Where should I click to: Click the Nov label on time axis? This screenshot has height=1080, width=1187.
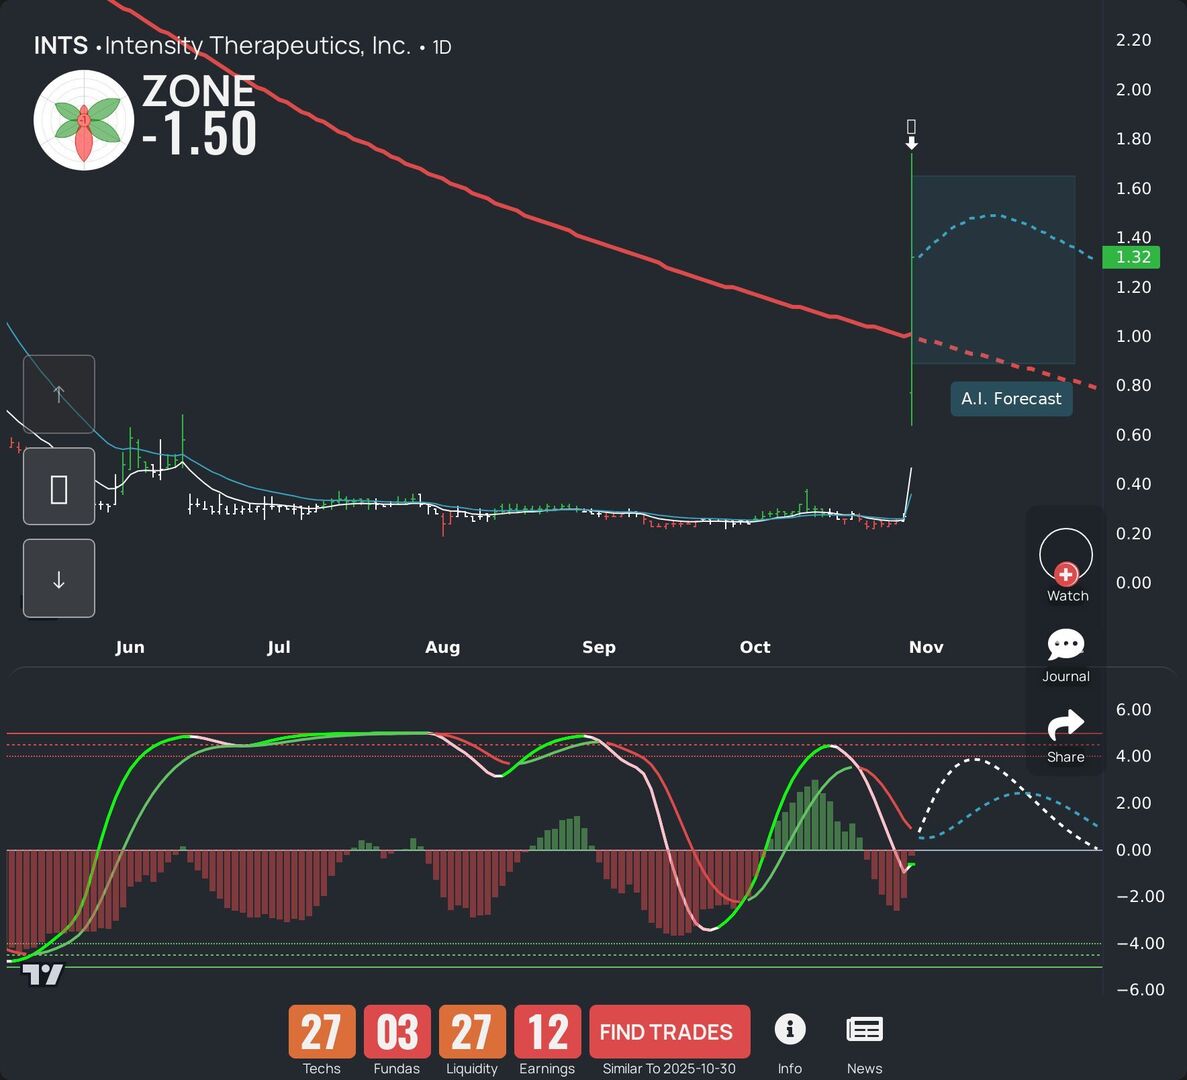coord(926,647)
